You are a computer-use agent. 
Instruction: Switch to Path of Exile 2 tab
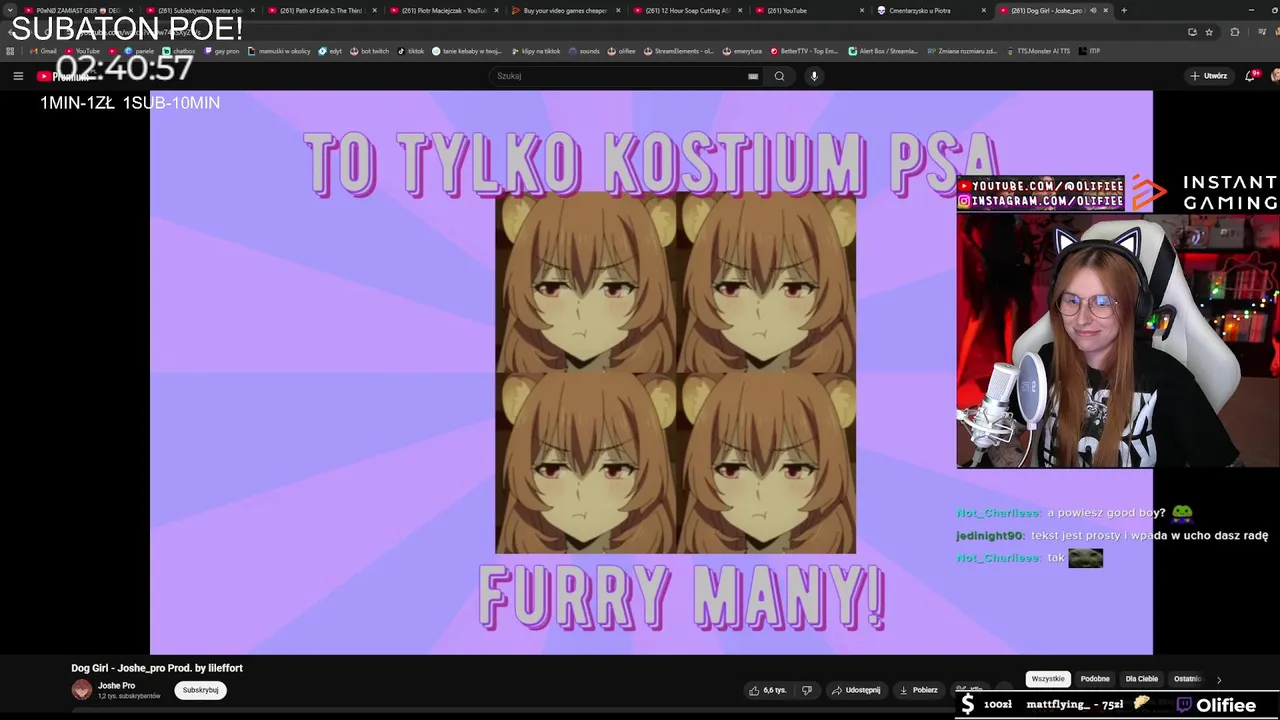click(x=320, y=11)
